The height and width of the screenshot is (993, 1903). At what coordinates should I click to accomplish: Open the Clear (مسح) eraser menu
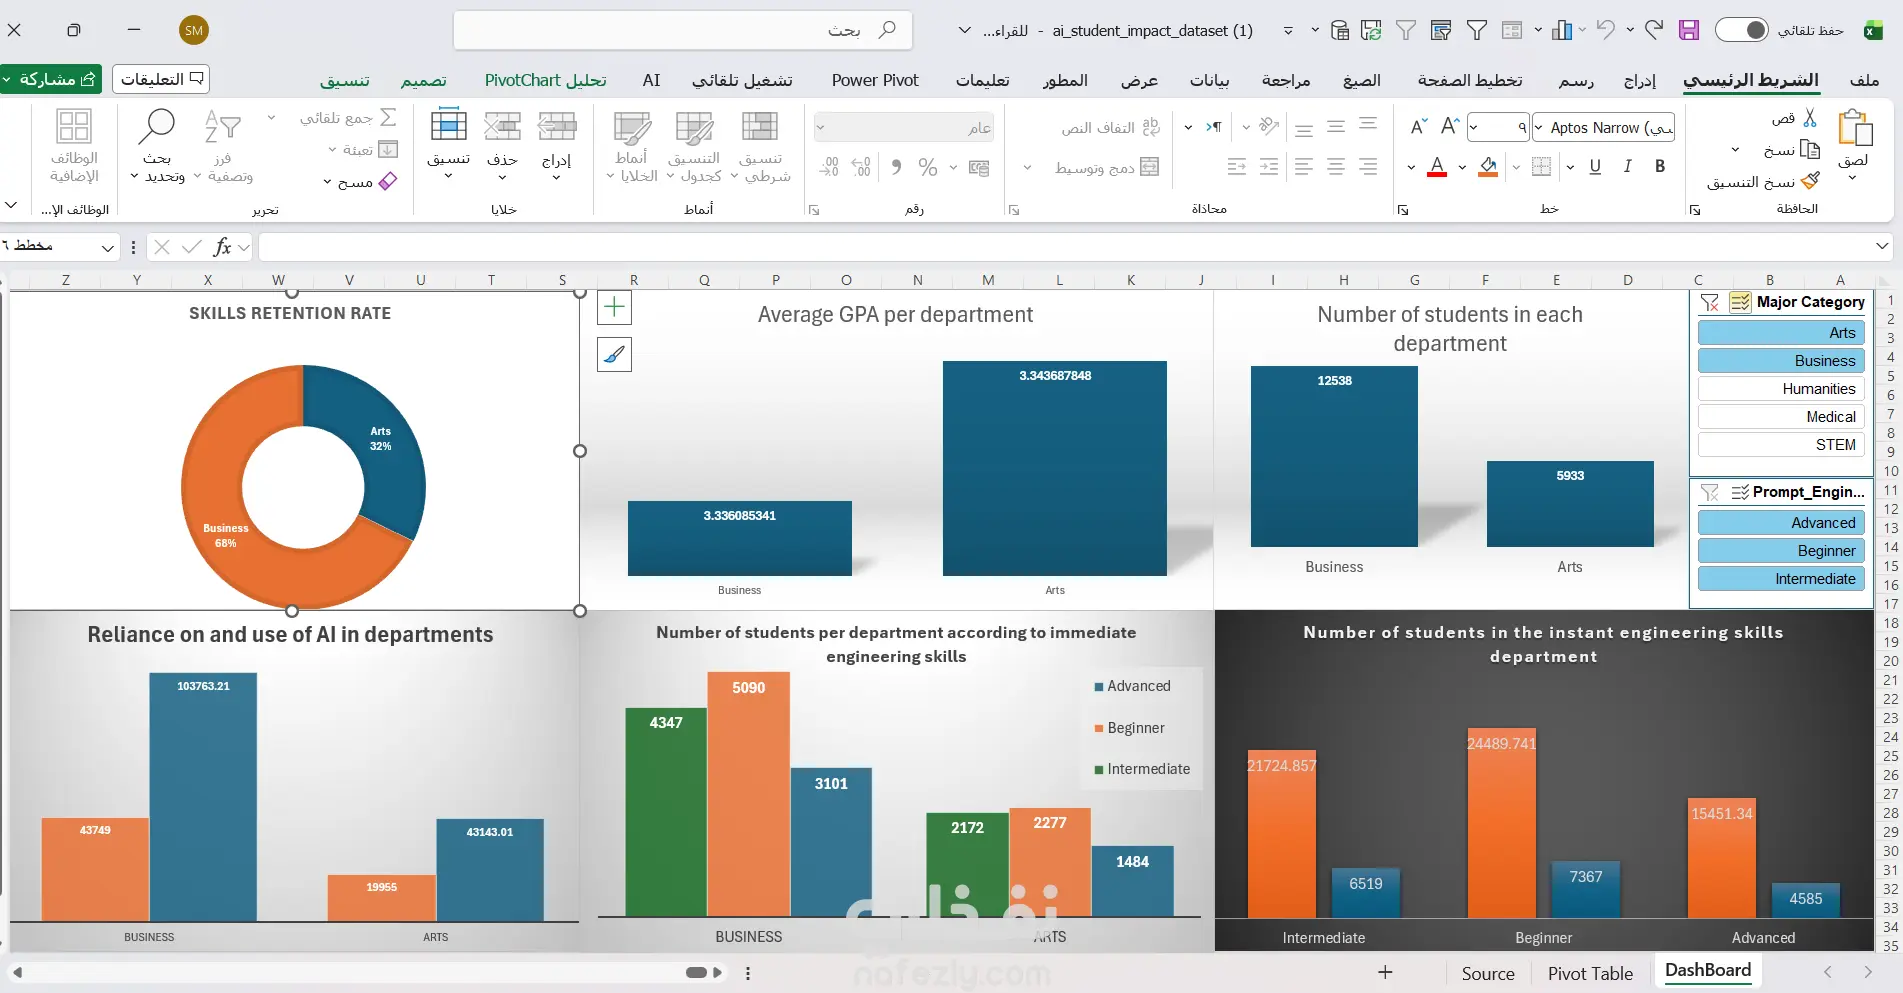click(x=361, y=181)
